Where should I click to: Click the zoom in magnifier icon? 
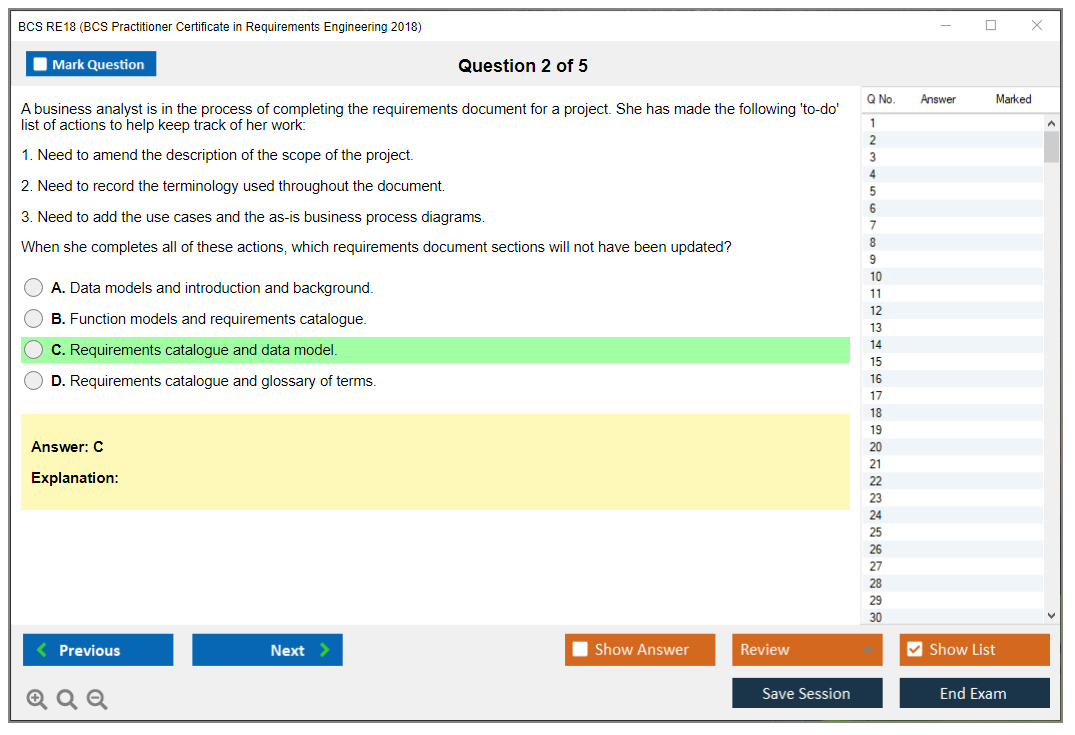[37, 700]
